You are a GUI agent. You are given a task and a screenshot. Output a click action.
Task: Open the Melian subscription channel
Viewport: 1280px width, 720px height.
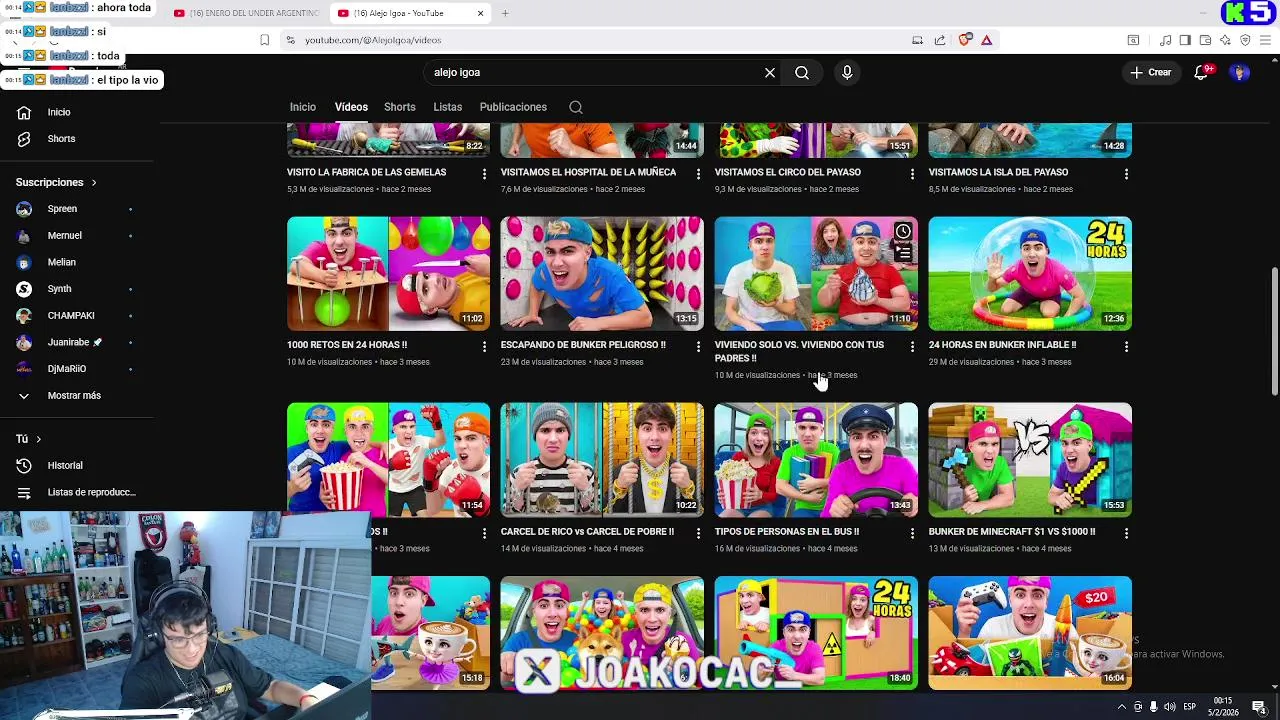click(77, 262)
